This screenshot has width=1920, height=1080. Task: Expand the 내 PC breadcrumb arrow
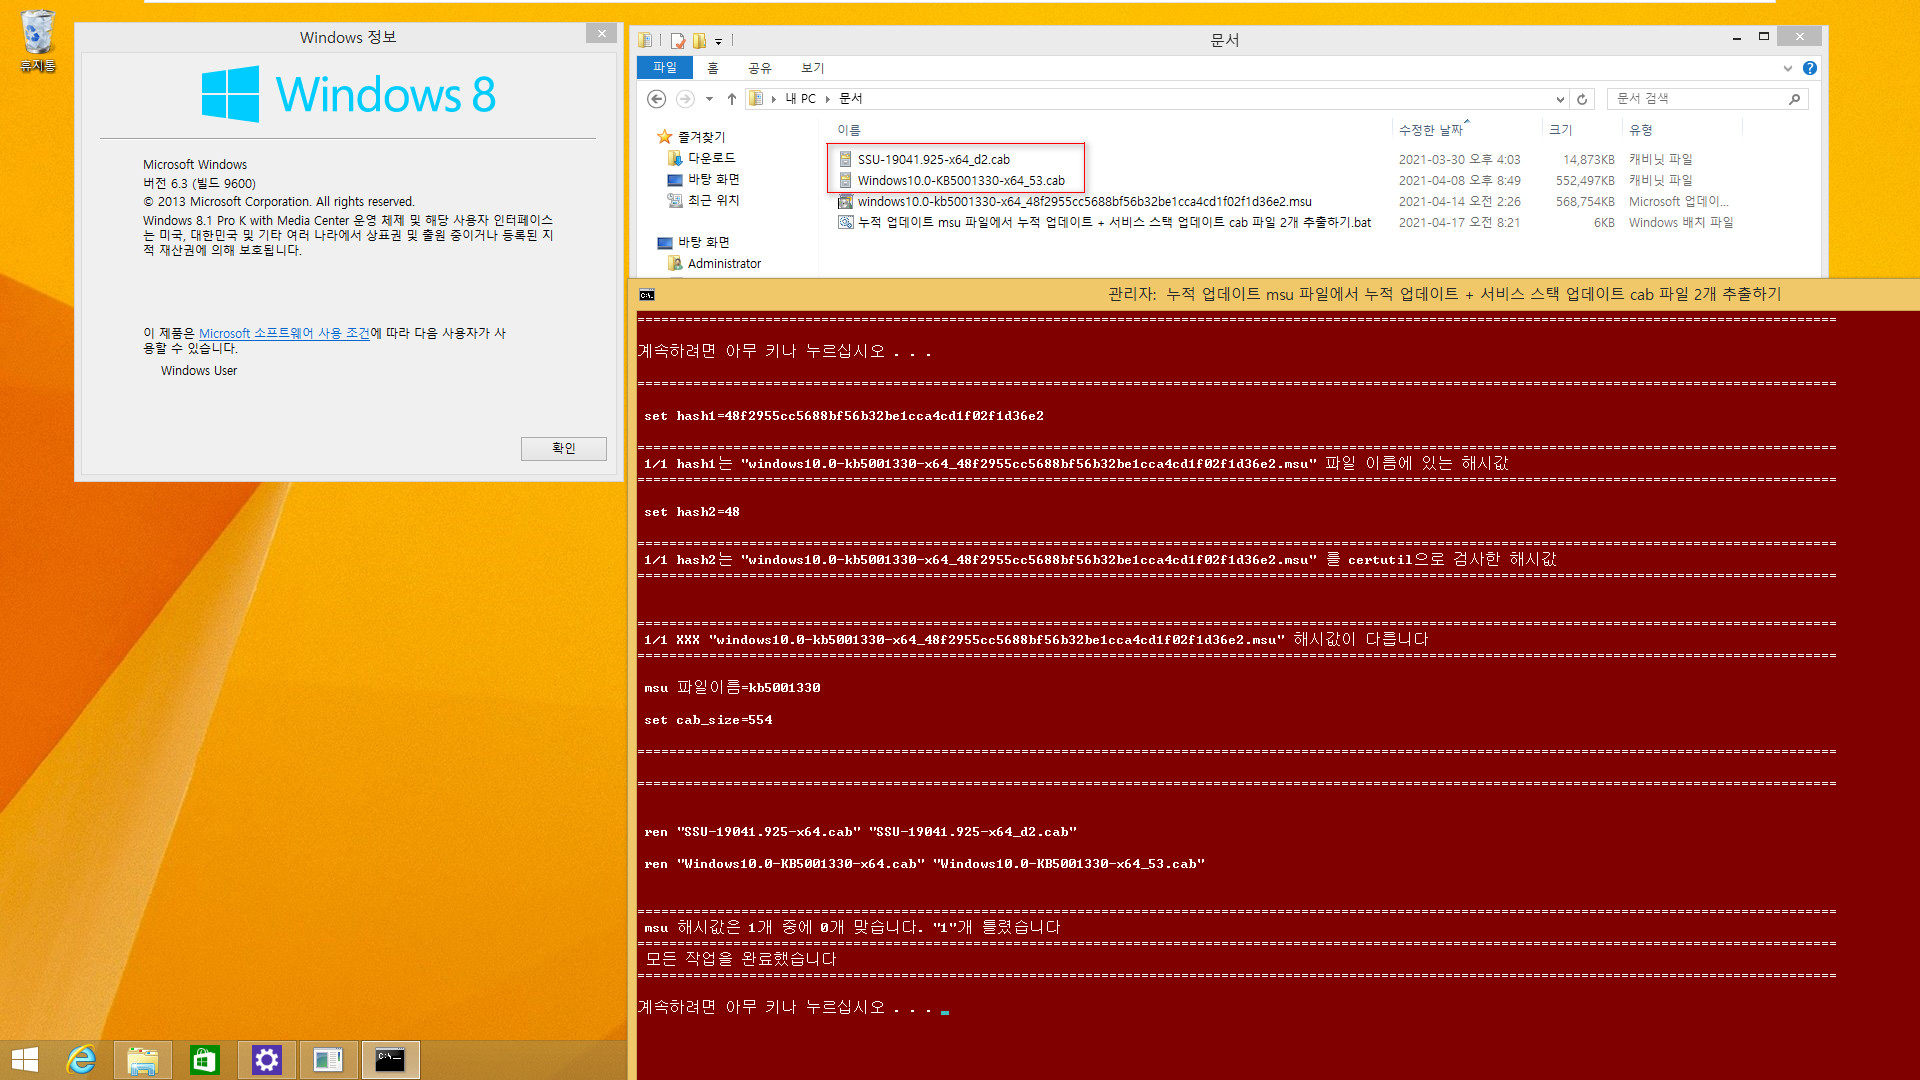tap(828, 99)
